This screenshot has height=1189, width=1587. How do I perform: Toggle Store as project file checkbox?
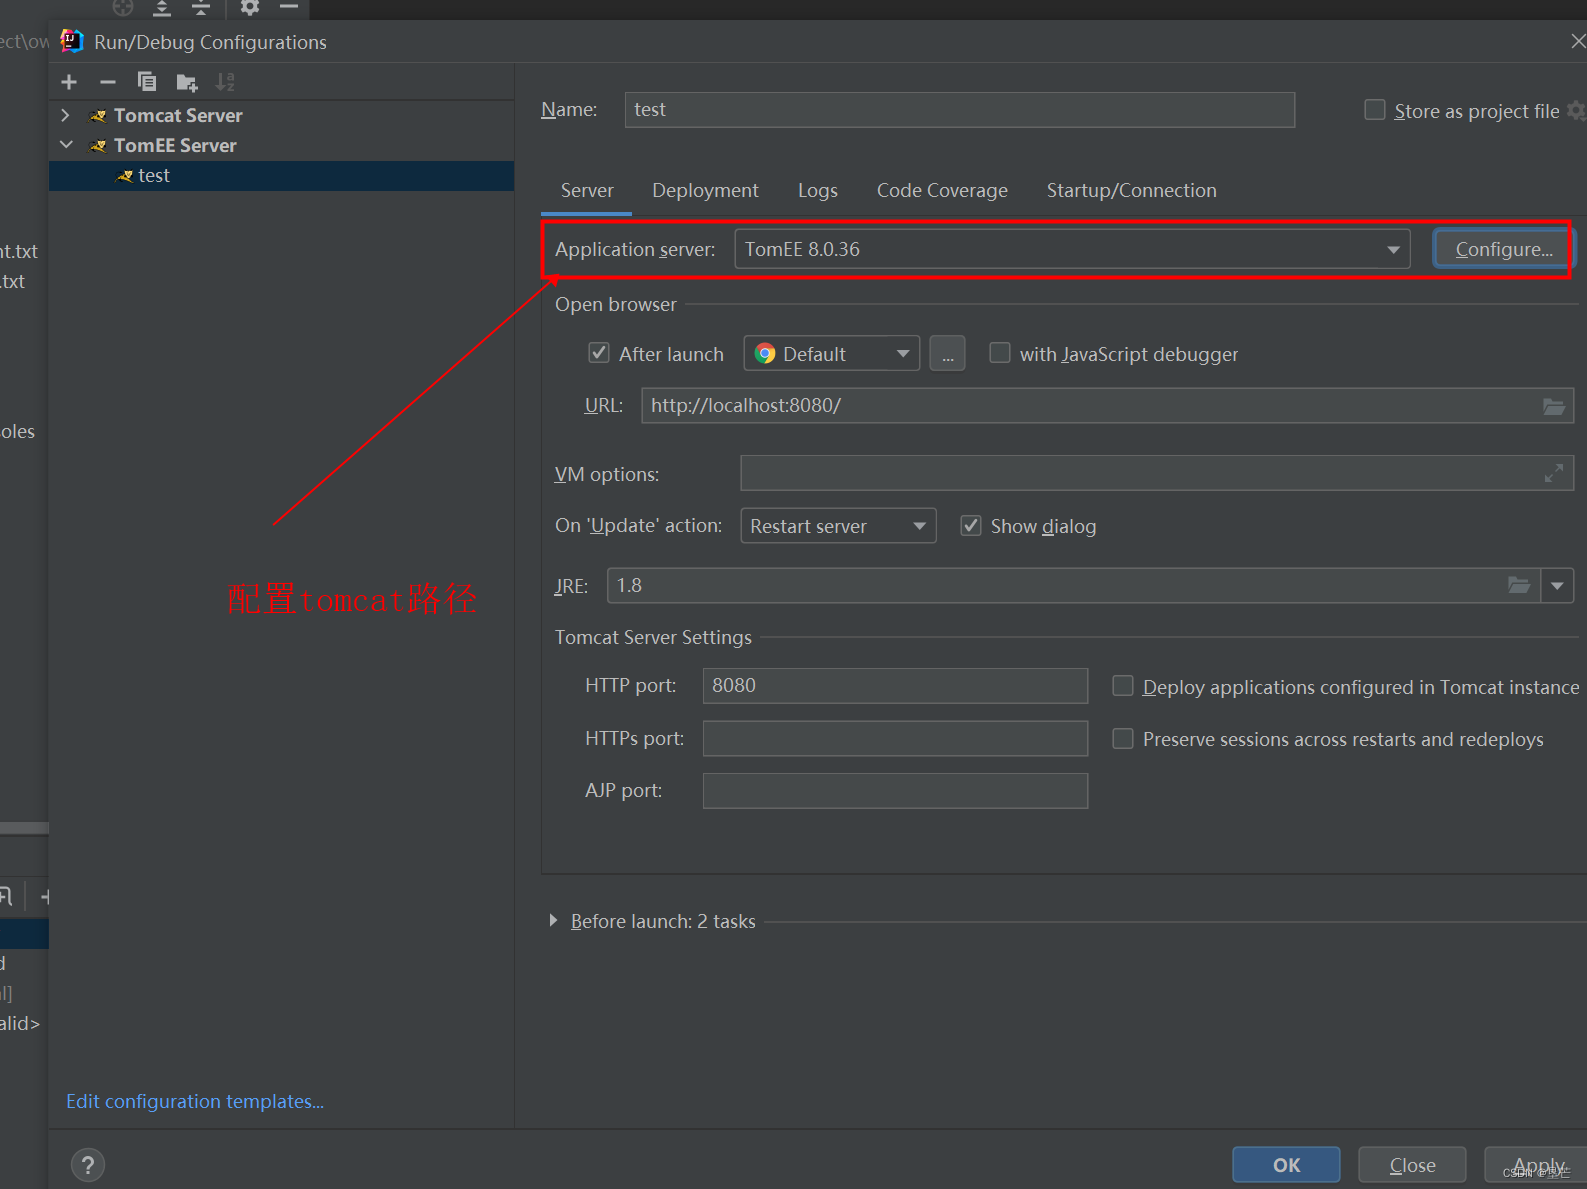[x=1375, y=110]
